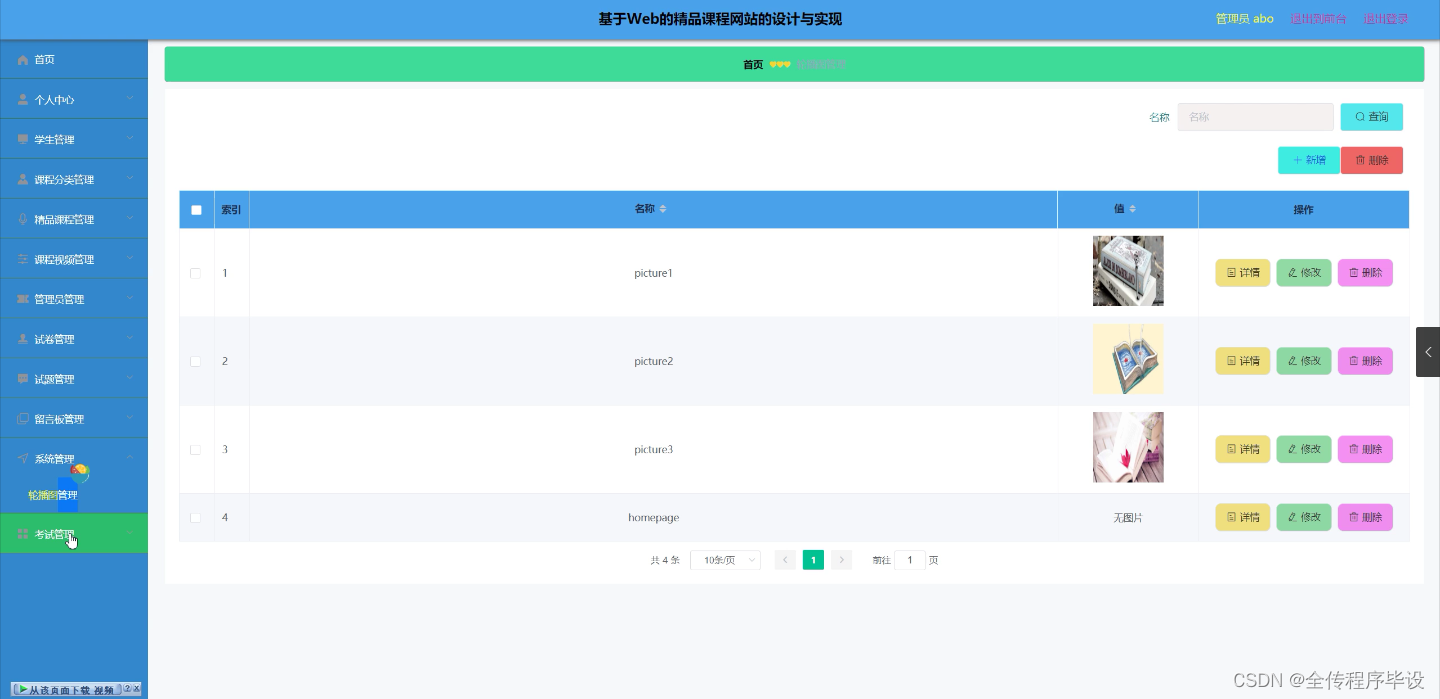Screen dimensions: 1440x699
Task: Open the side drawer with arrow tab
Action: tap(1428, 352)
